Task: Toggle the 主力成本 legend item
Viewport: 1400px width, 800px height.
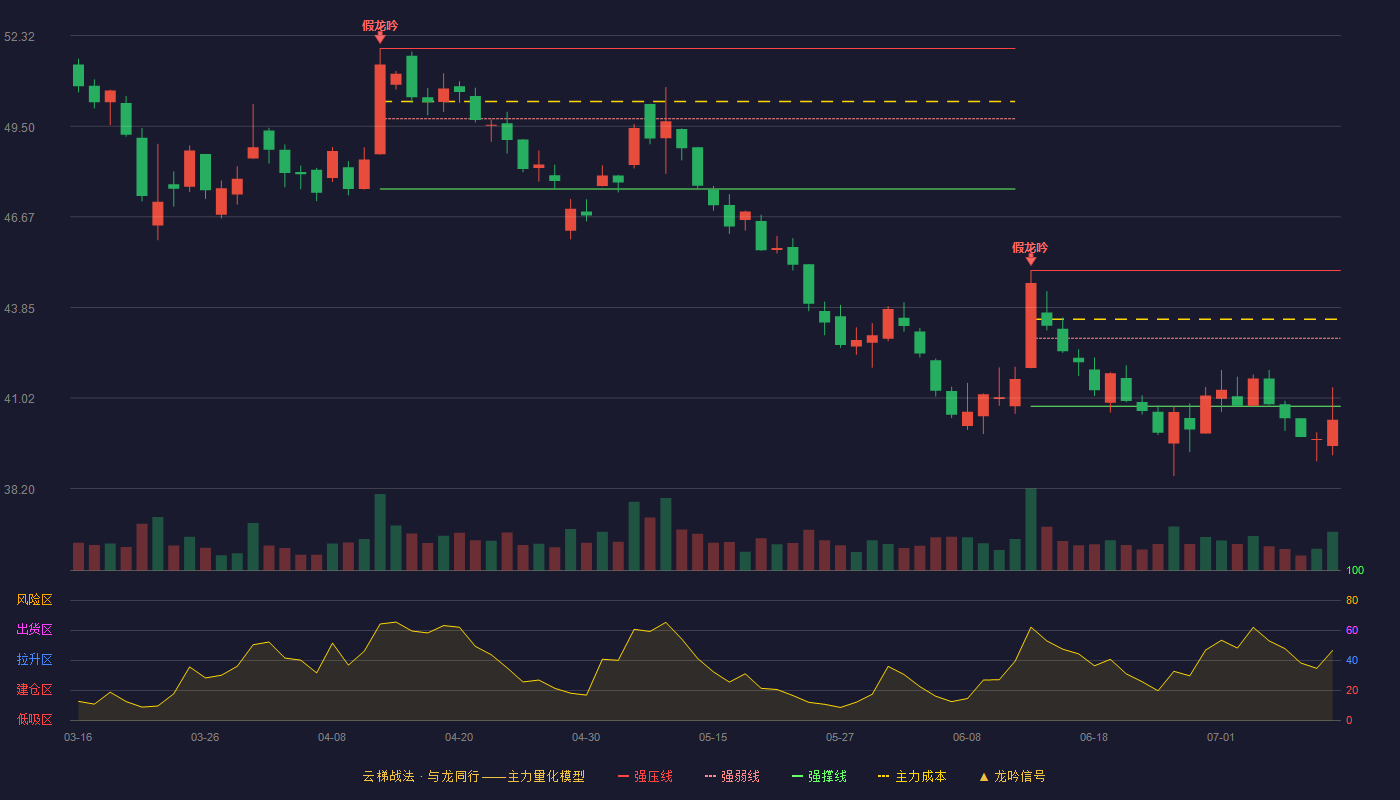Action: click(912, 776)
